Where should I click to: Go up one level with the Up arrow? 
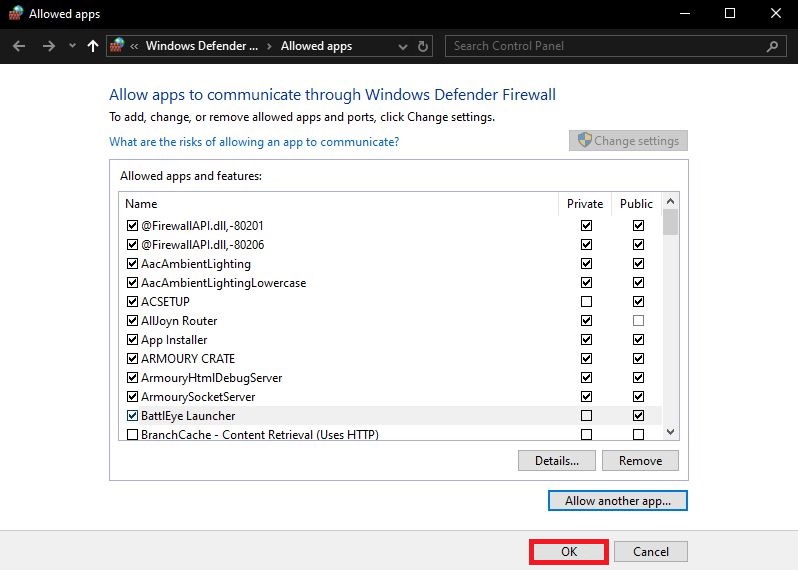(93, 46)
